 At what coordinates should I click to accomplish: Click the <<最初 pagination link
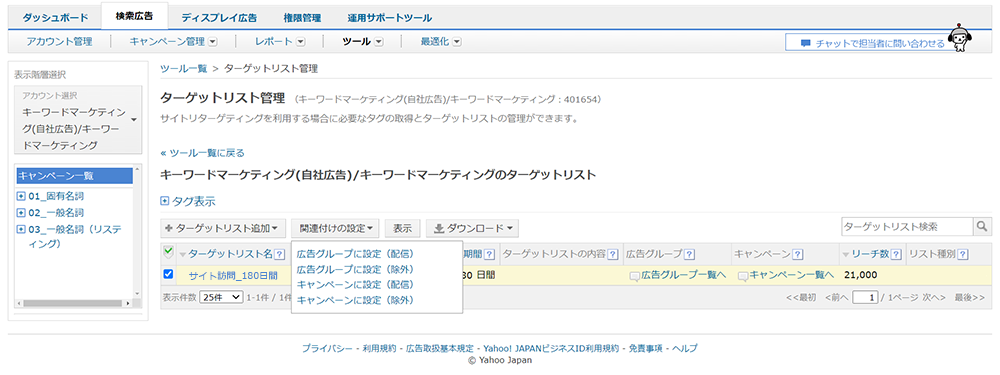tap(800, 297)
